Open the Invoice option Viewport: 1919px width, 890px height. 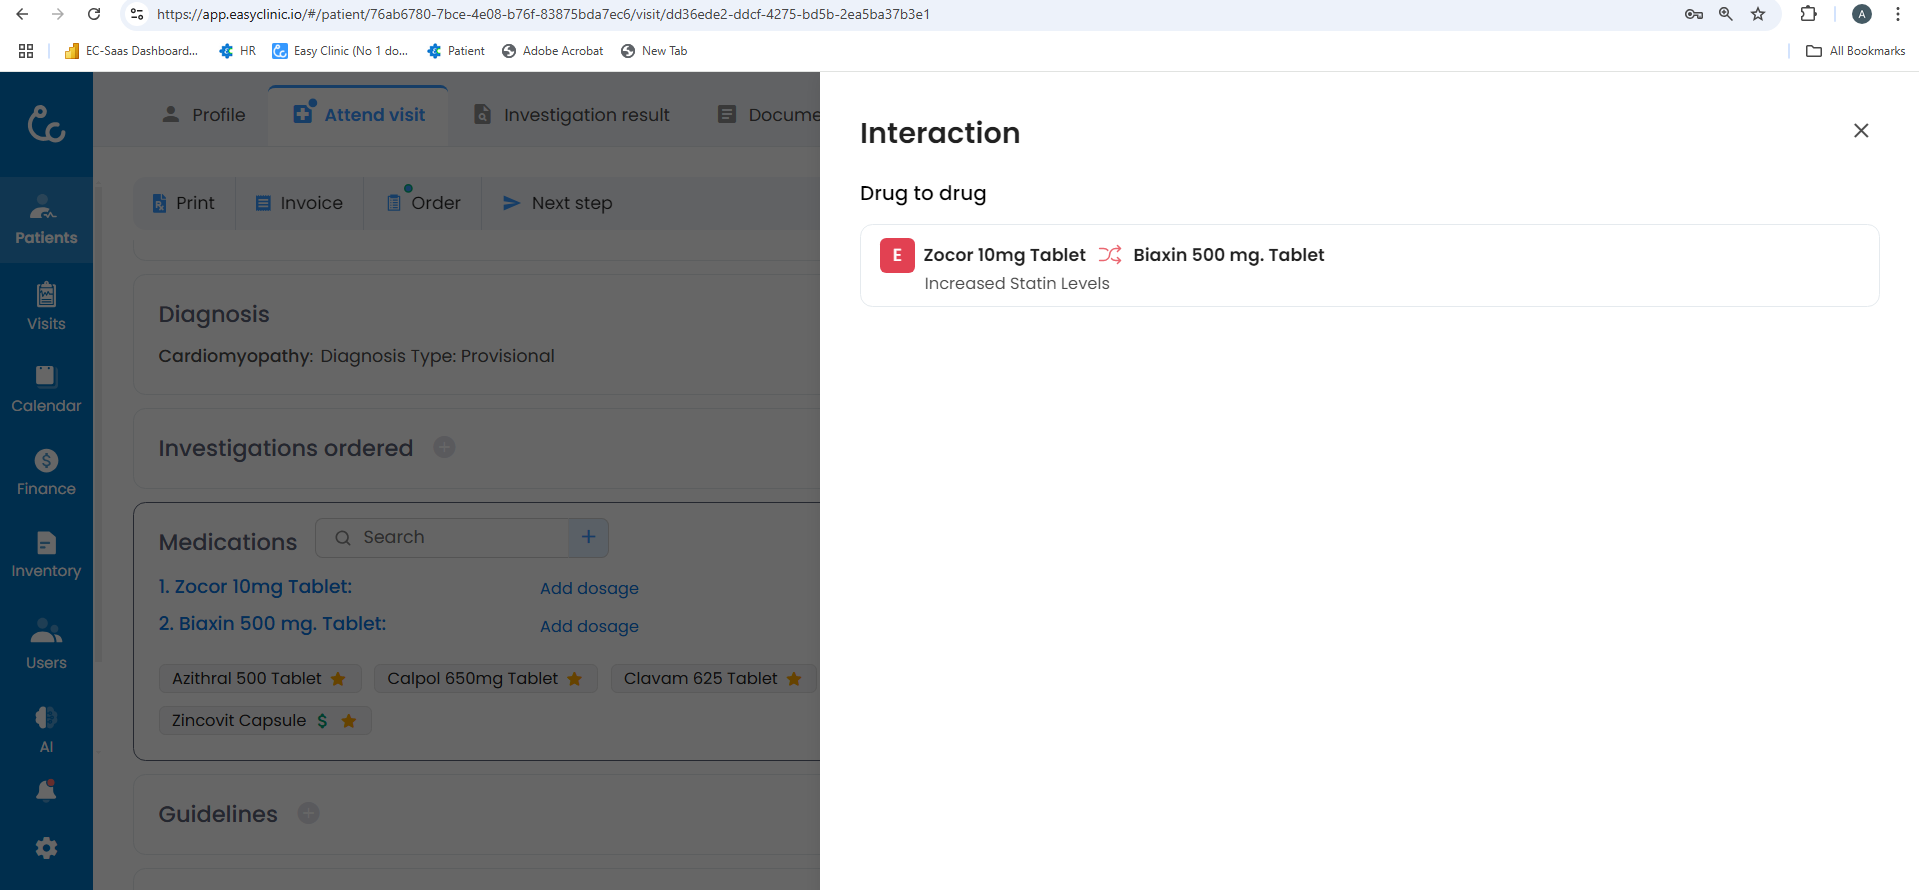[x=299, y=203]
